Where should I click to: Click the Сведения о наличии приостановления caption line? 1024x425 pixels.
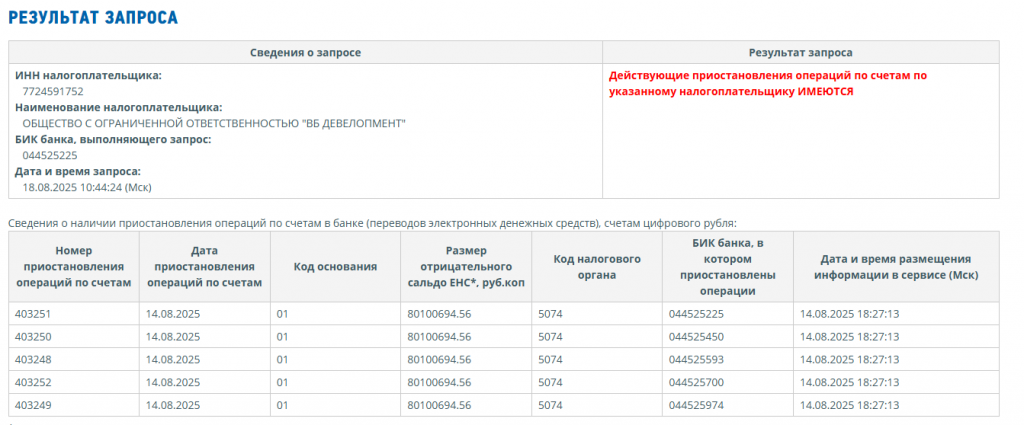pyautogui.click(x=372, y=224)
